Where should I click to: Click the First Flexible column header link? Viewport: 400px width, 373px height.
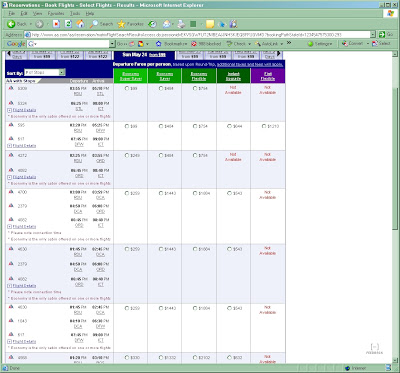[x=268, y=76]
